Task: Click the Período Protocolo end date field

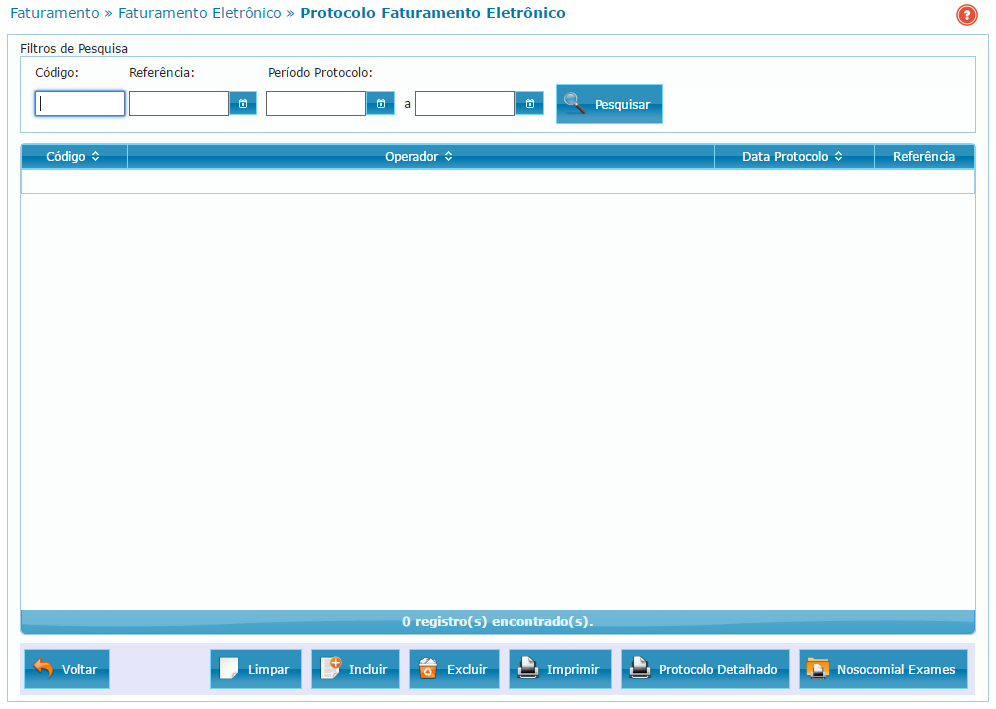Action: (465, 104)
